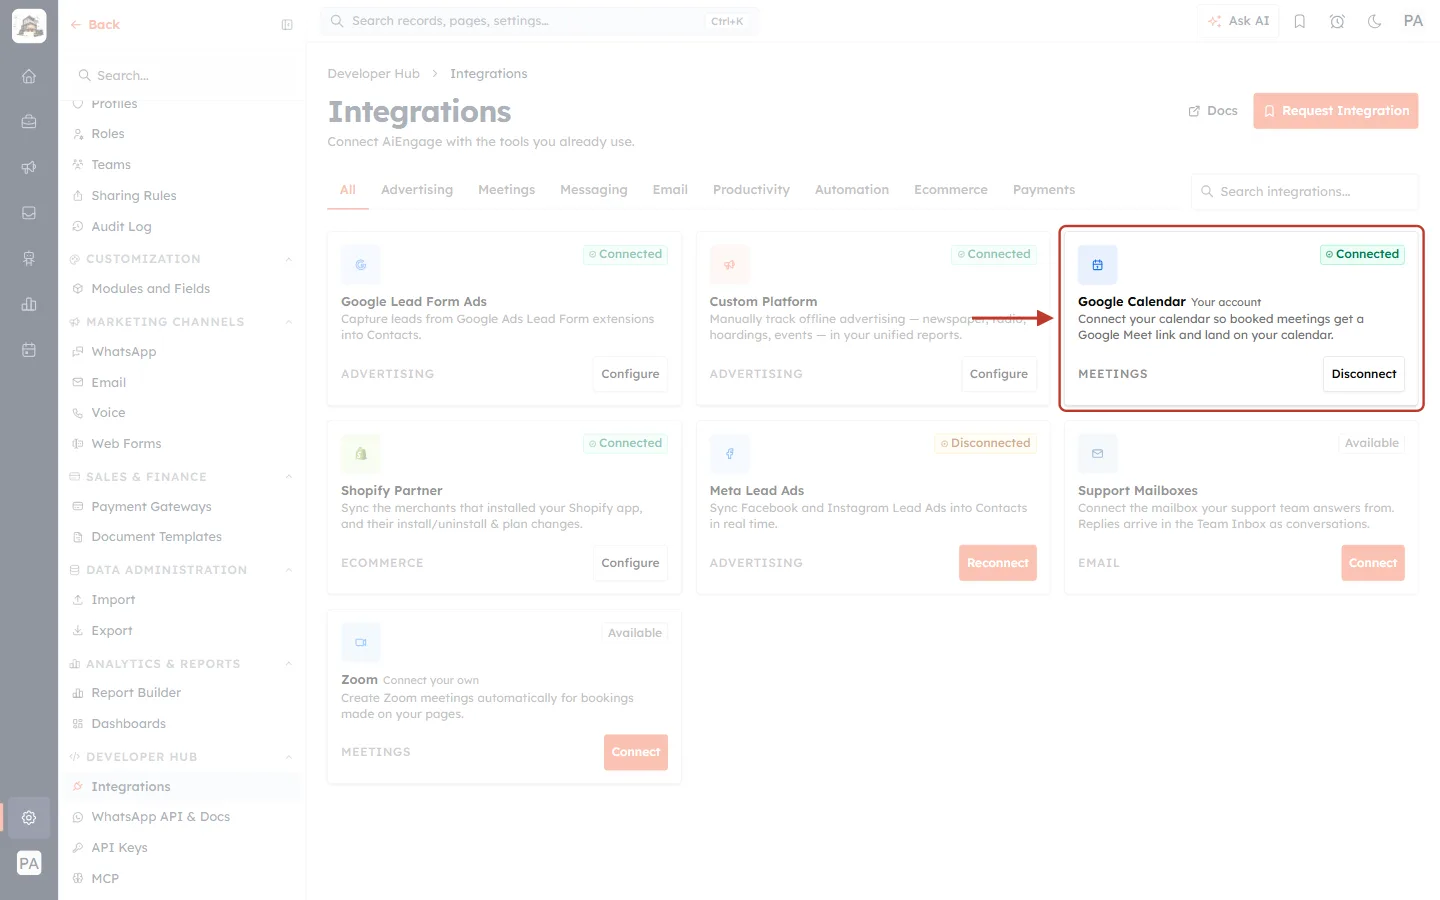Open the PA avatar at the bottom of the left rail

29,864
